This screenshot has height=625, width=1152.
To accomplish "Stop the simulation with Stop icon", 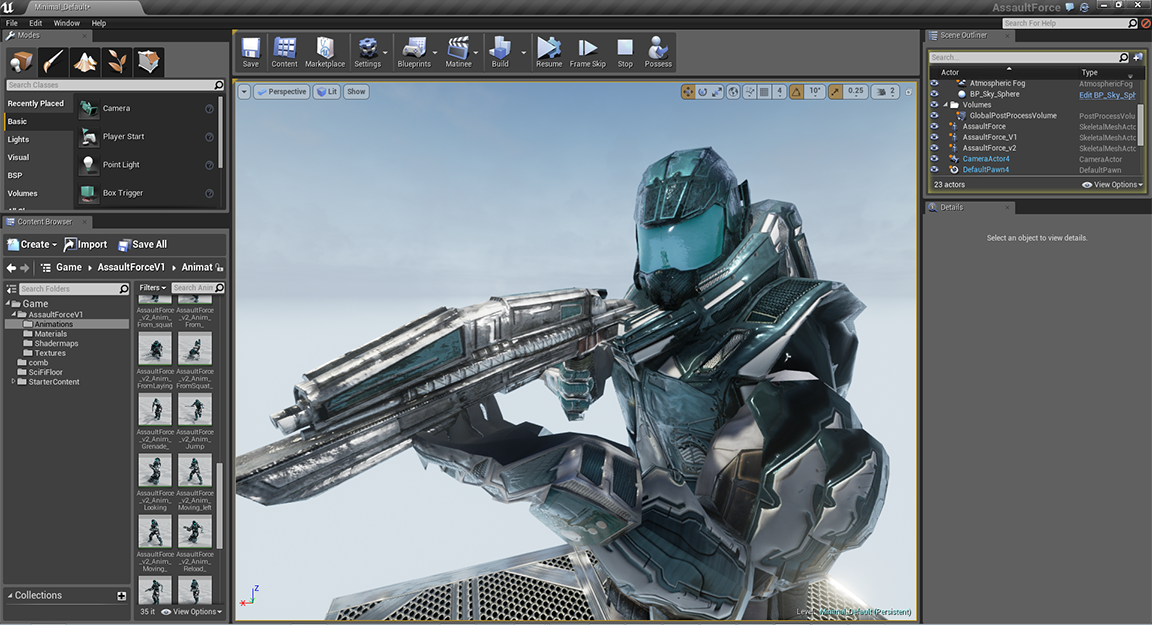I will tap(625, 48).
